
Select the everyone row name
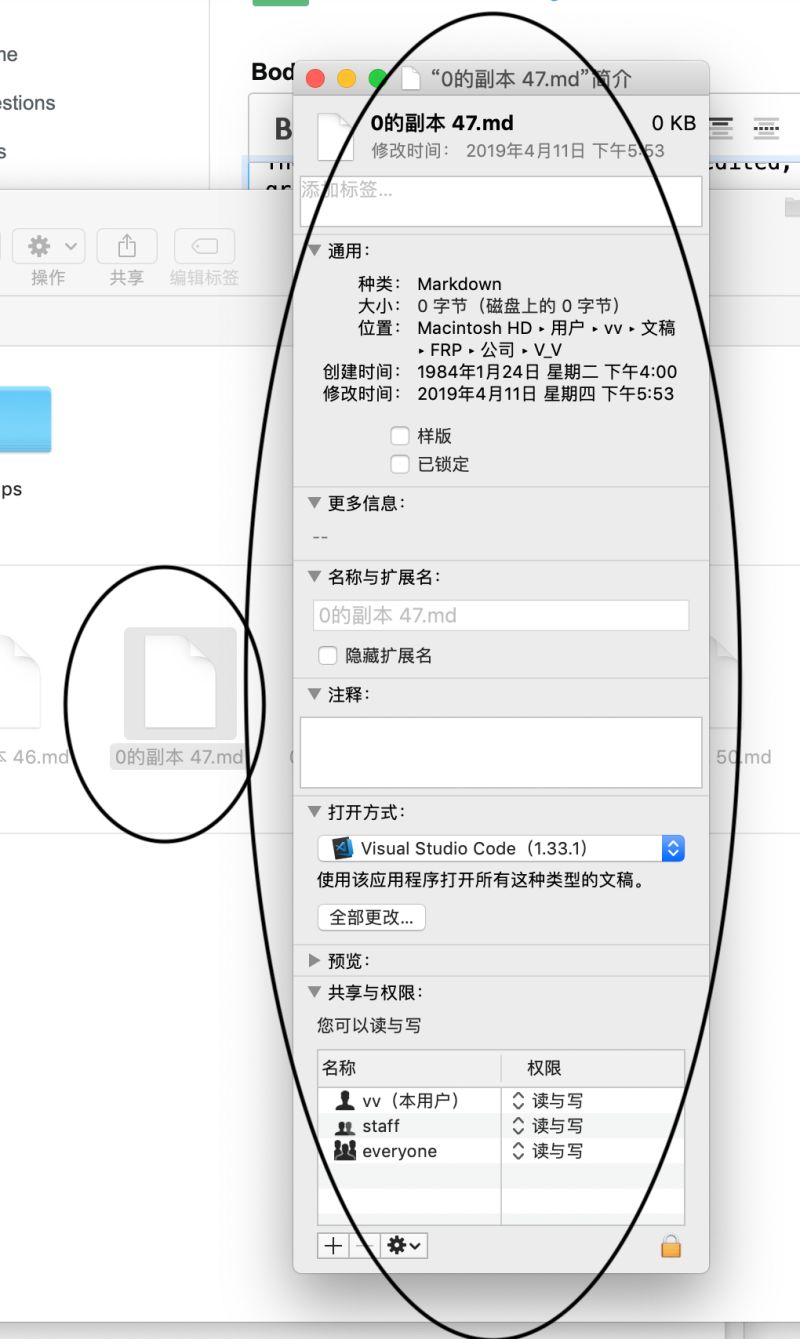tap(400, 1152)
